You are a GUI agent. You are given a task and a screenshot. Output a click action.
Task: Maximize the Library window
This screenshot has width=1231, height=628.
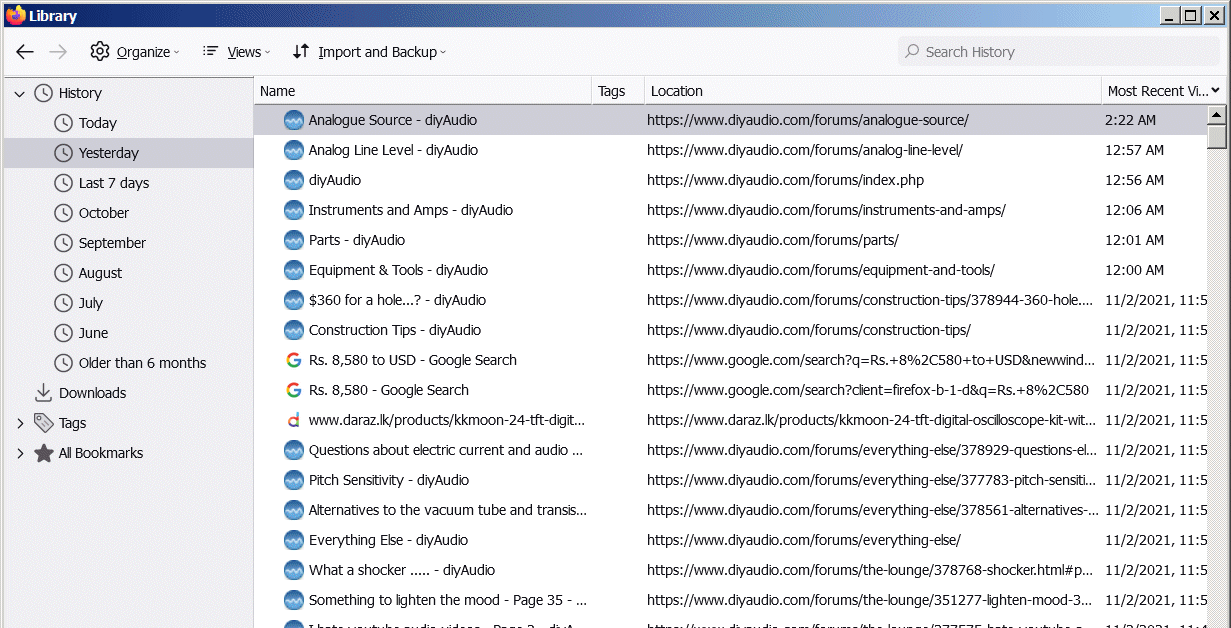point(1190,15)
